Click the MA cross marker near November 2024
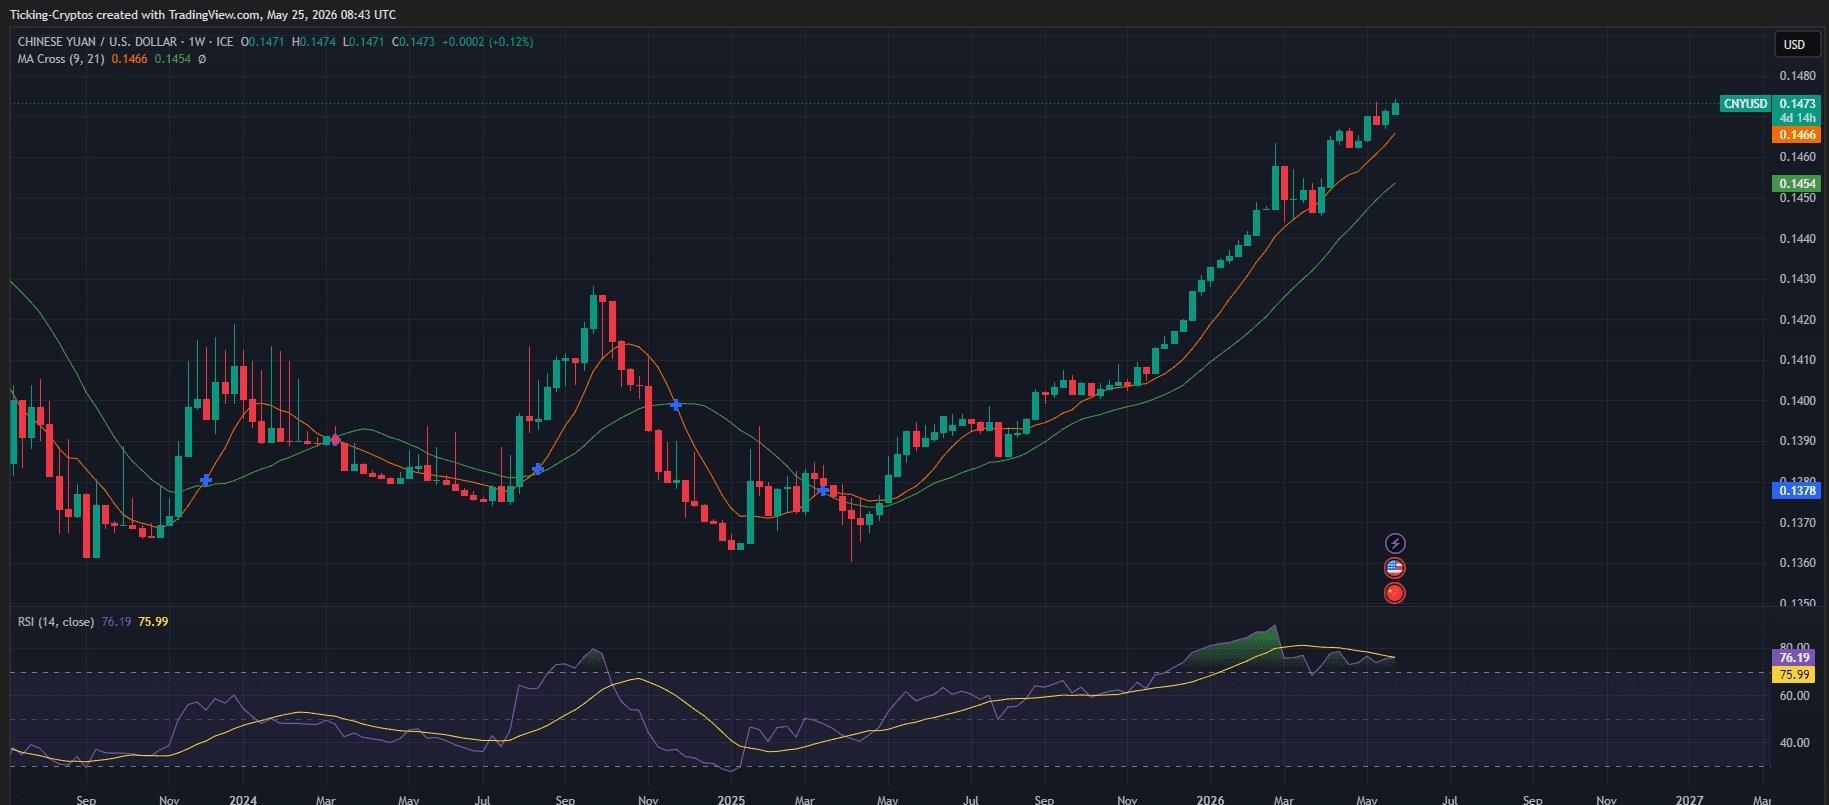 coord(676,405)
